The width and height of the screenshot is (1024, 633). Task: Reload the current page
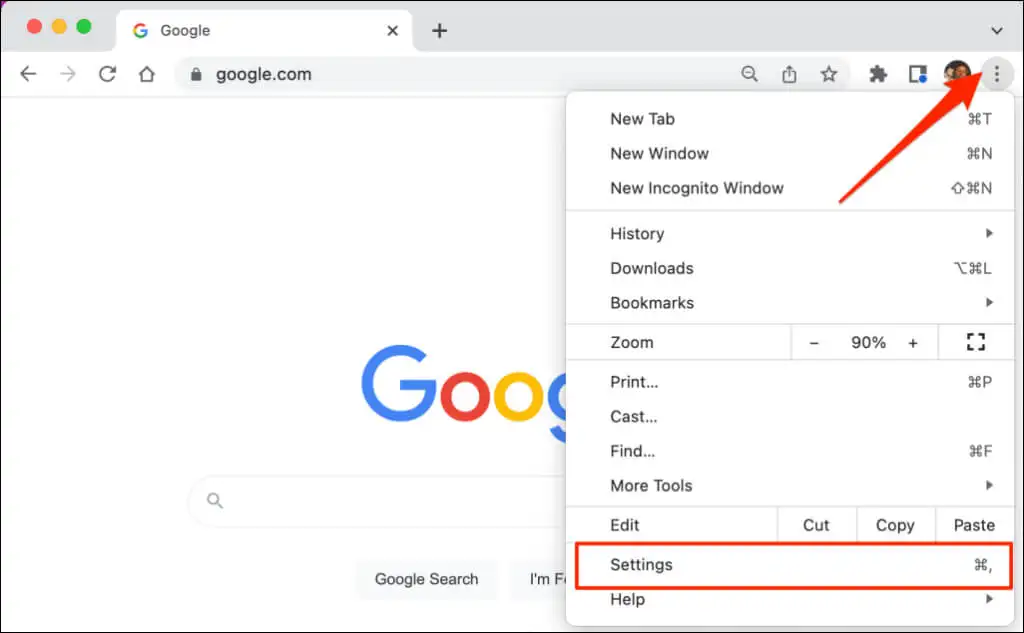(107, 74)
